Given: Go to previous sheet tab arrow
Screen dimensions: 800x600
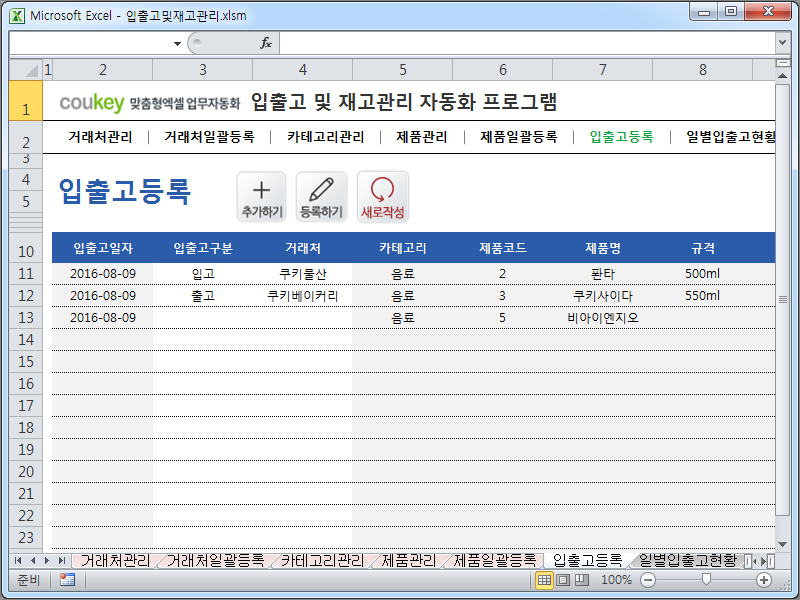Looking at the screenshot, I should click(33, 561).
